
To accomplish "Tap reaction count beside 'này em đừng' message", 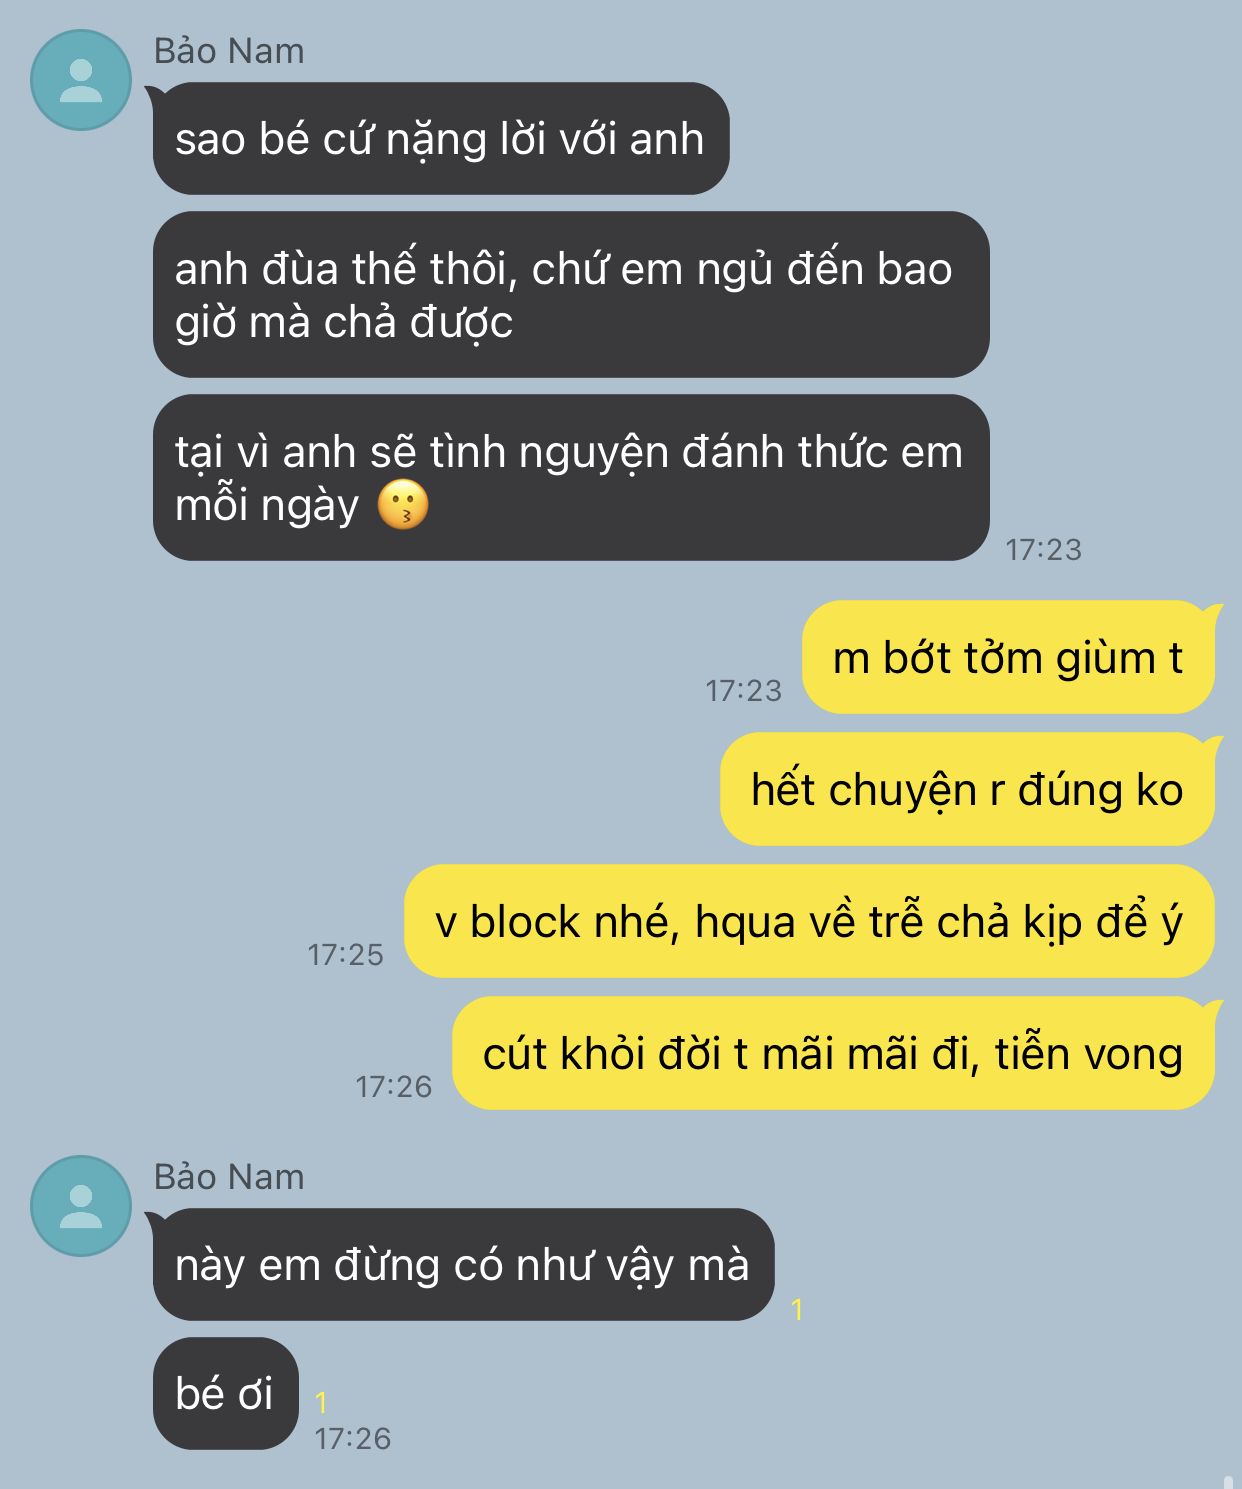I will tap(797, 1309).
